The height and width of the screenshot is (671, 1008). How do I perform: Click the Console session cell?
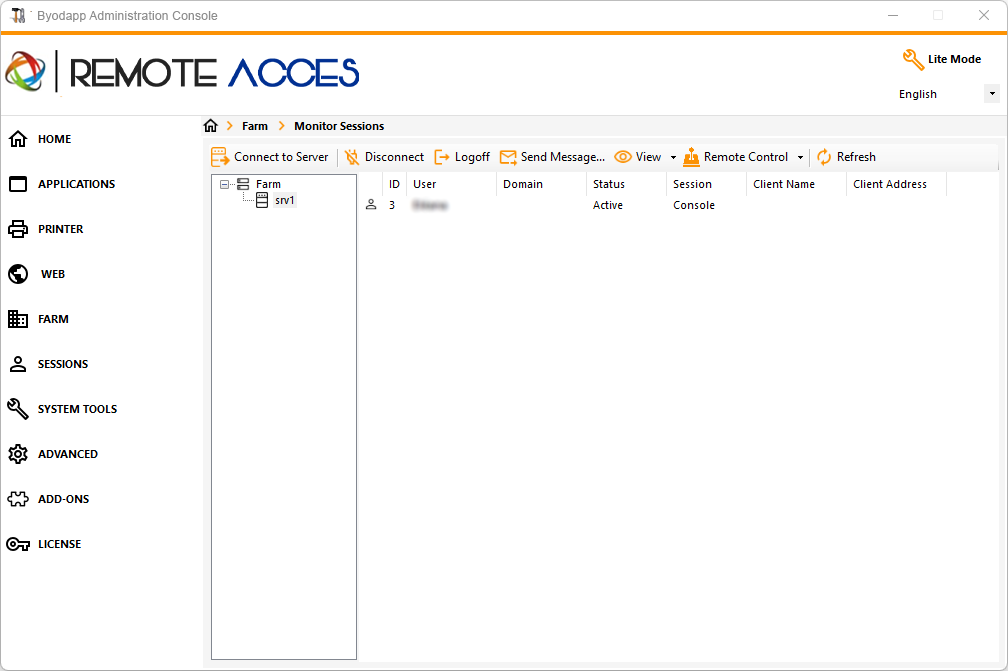(694, 205)
